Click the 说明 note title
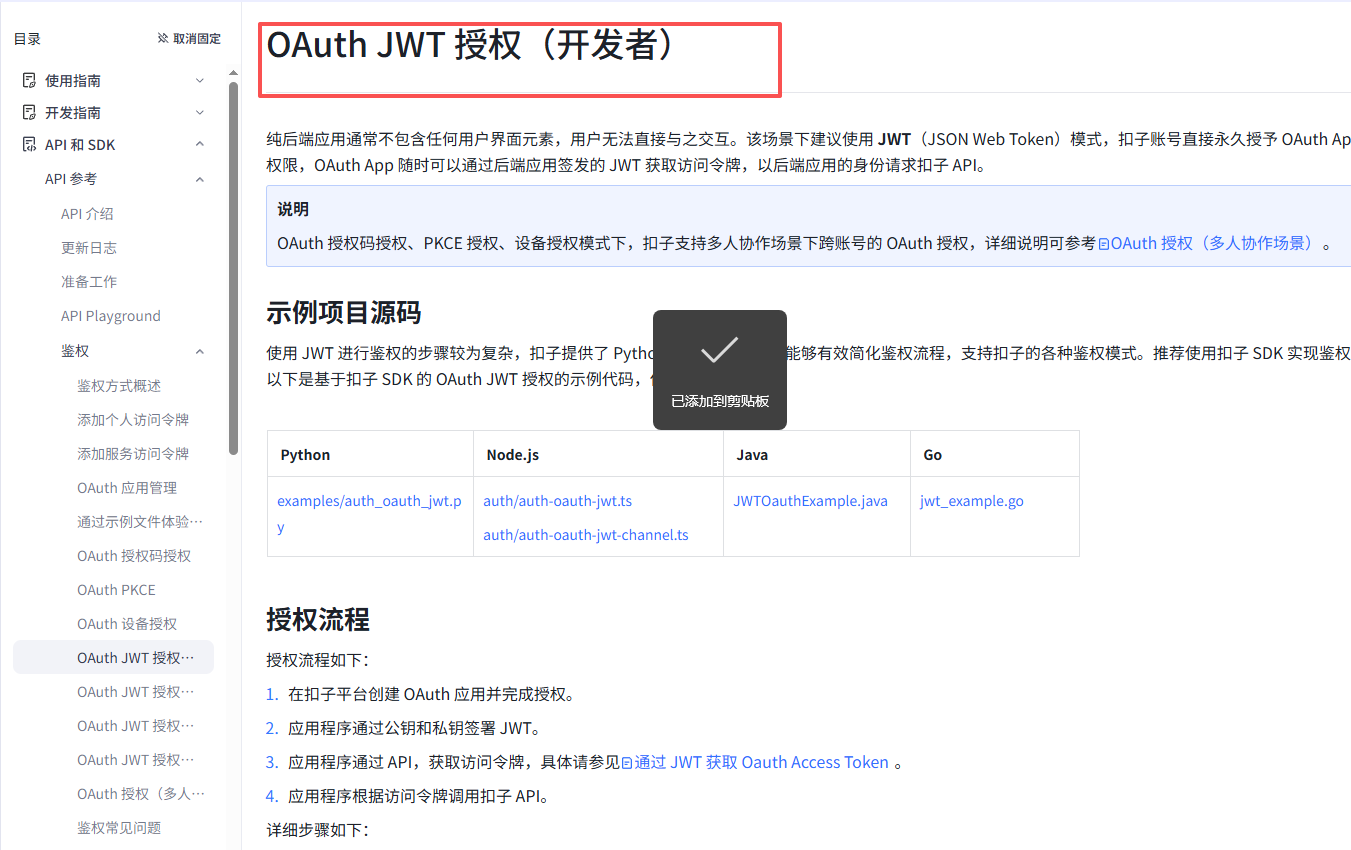Screen dimensions: 1351x850 click(x=293, y=209)
